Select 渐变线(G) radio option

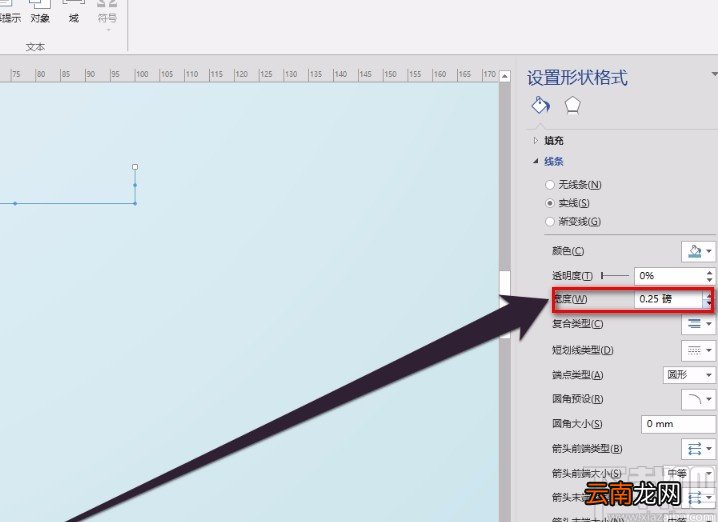click(550, 222)
